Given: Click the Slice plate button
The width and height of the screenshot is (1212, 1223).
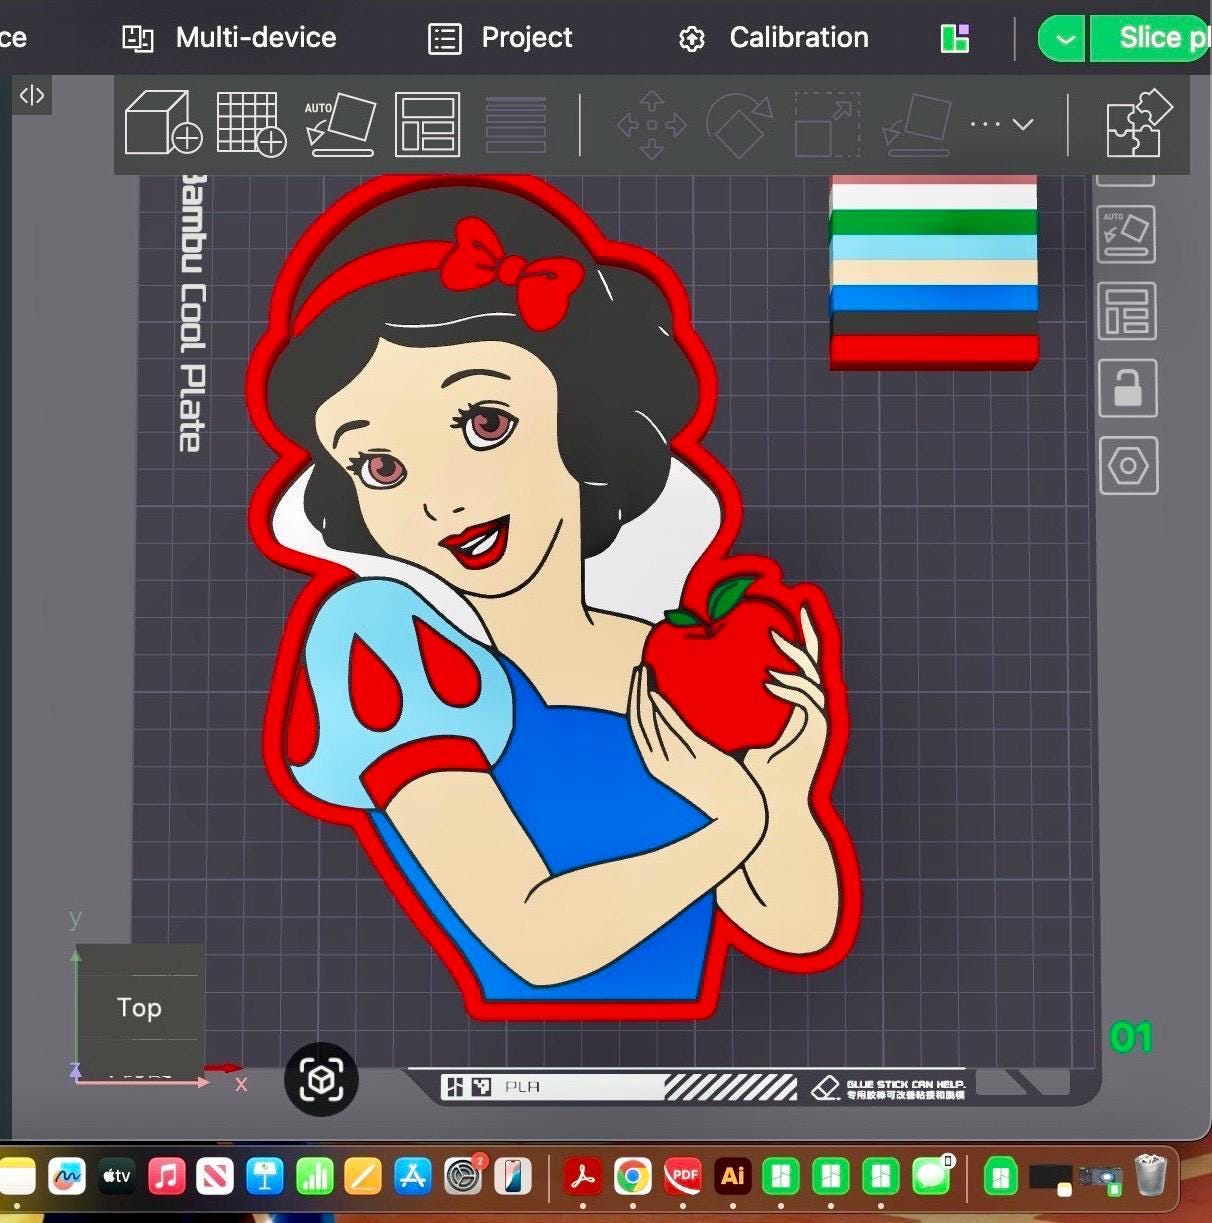Looking at the screenshot, I should coord(1150,39).
